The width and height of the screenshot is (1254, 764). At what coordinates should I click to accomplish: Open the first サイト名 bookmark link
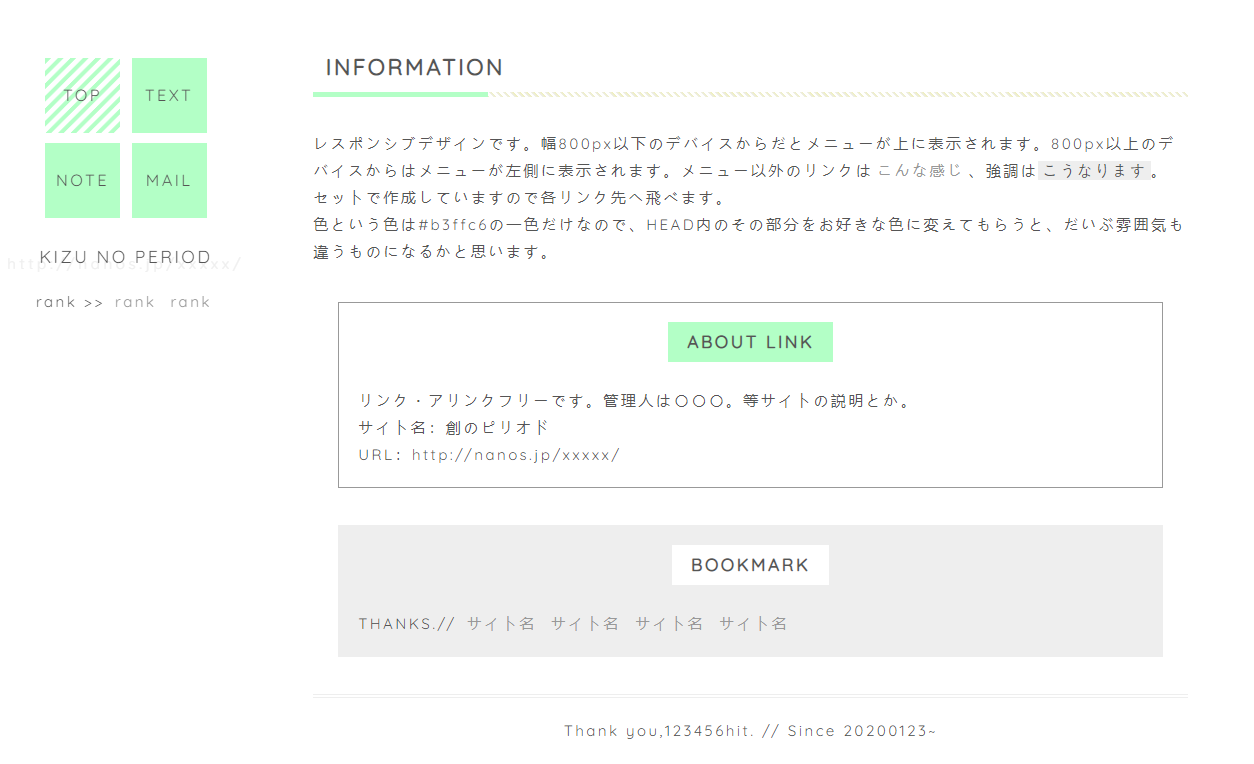[501, 624]
